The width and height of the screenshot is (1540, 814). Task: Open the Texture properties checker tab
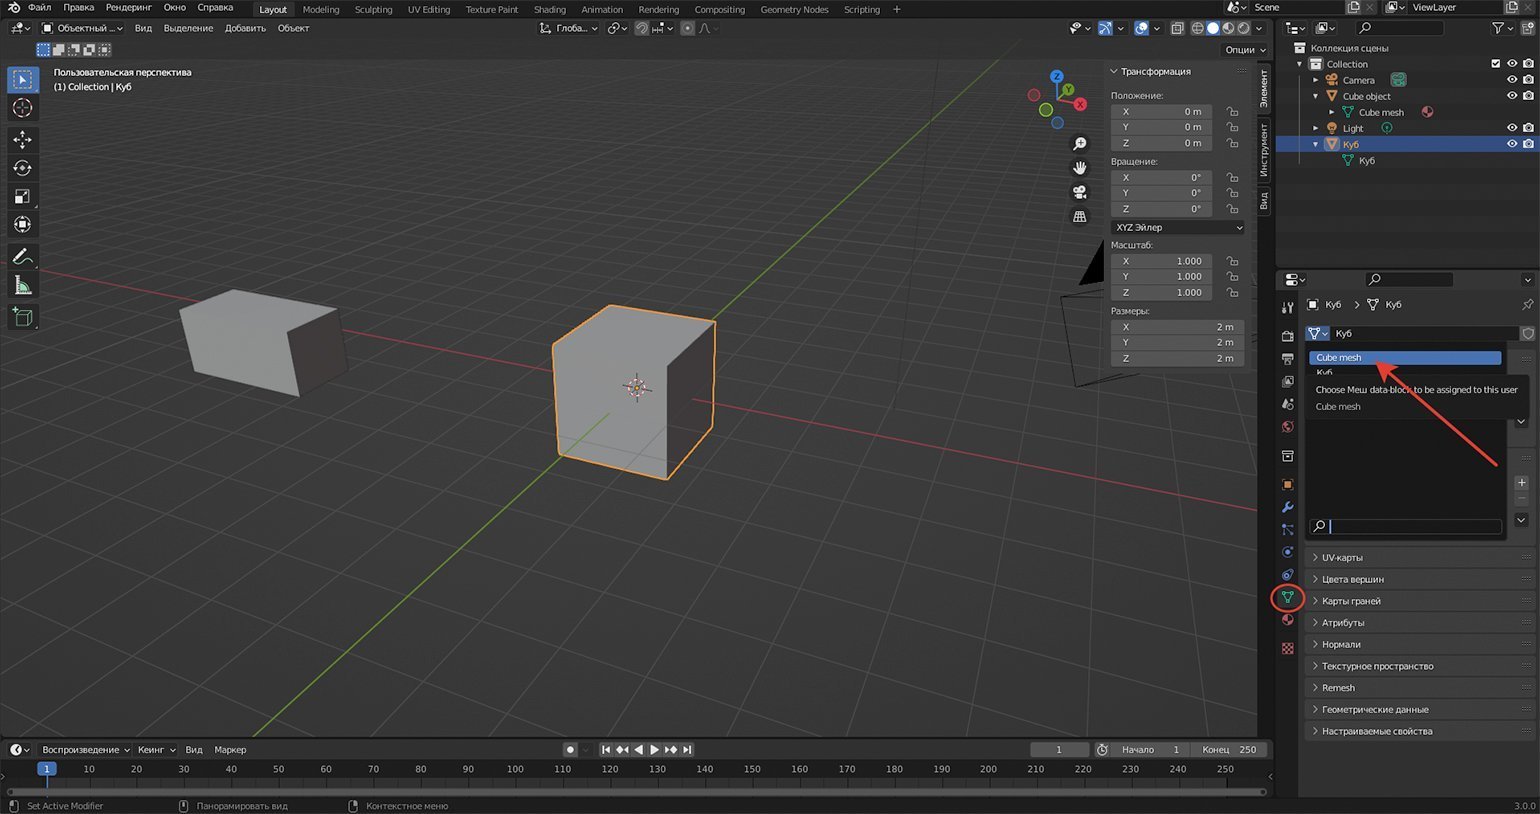point(1288,648)
